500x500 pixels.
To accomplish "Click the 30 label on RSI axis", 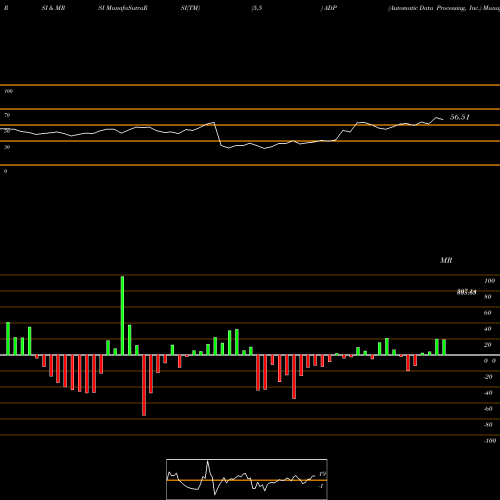I will (x=7, y=147).
